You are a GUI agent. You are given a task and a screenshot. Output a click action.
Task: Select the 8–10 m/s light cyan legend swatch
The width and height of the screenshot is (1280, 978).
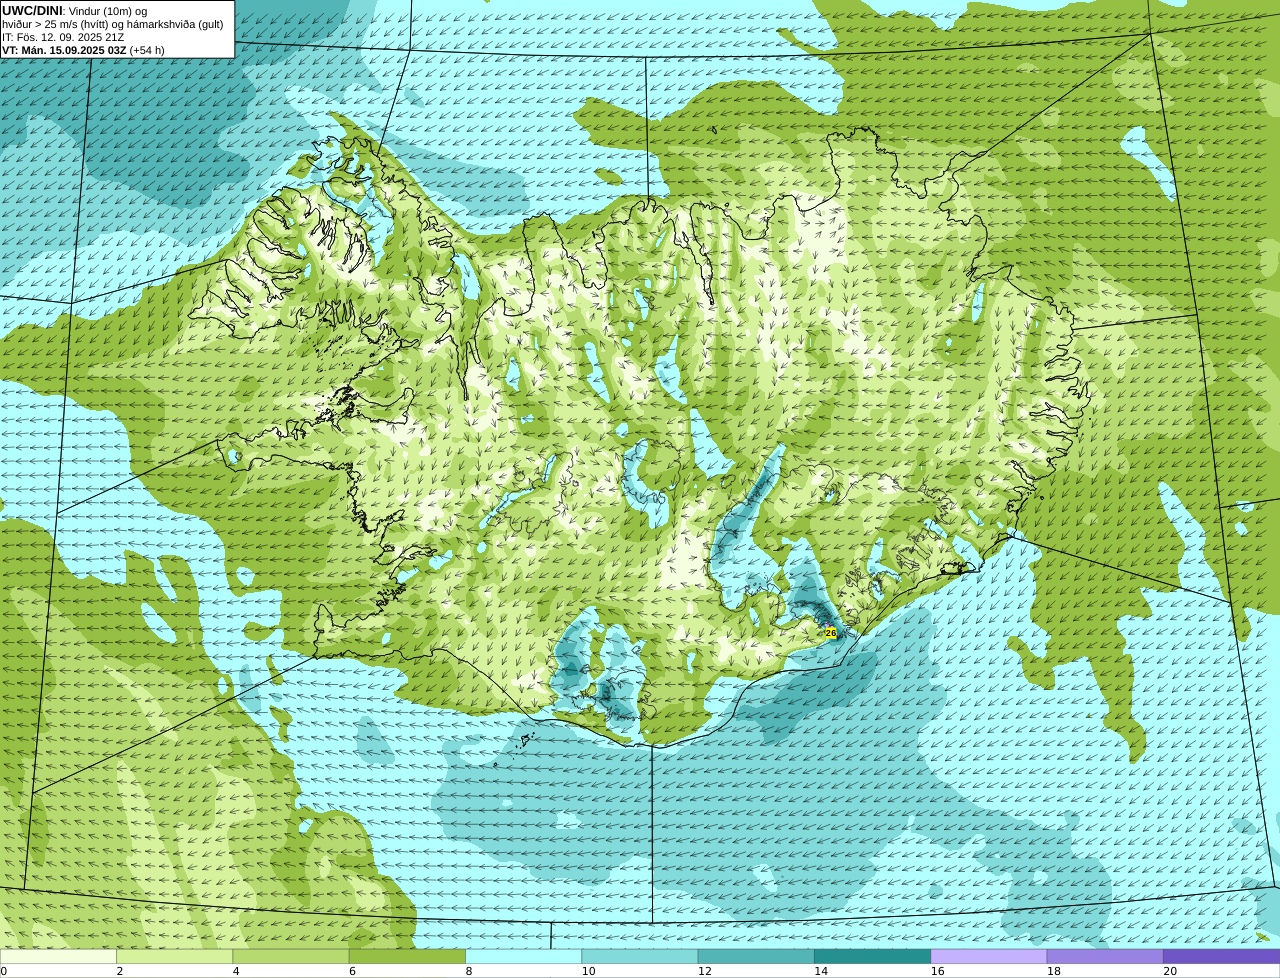coord(523,956)
